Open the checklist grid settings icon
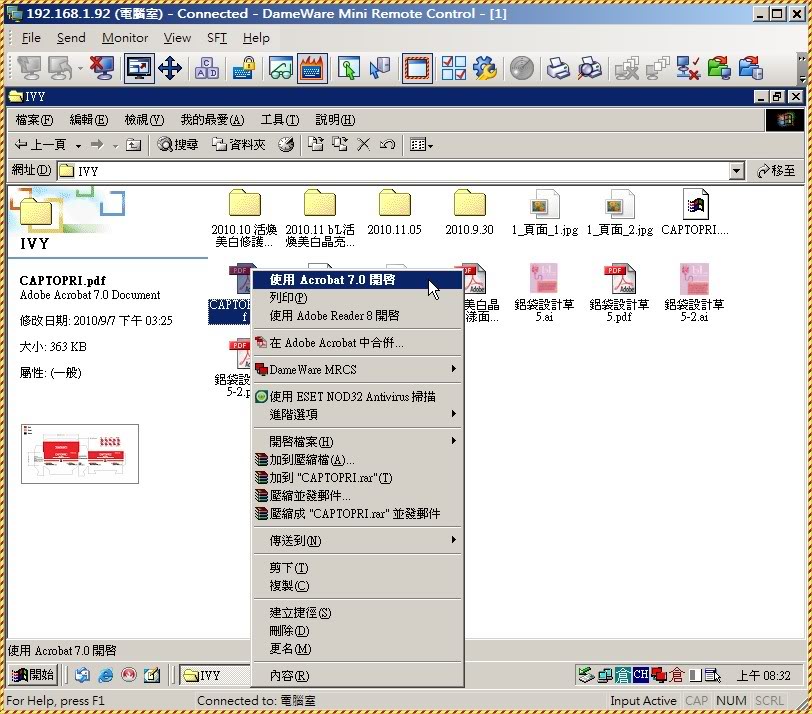 pos(454,68)
